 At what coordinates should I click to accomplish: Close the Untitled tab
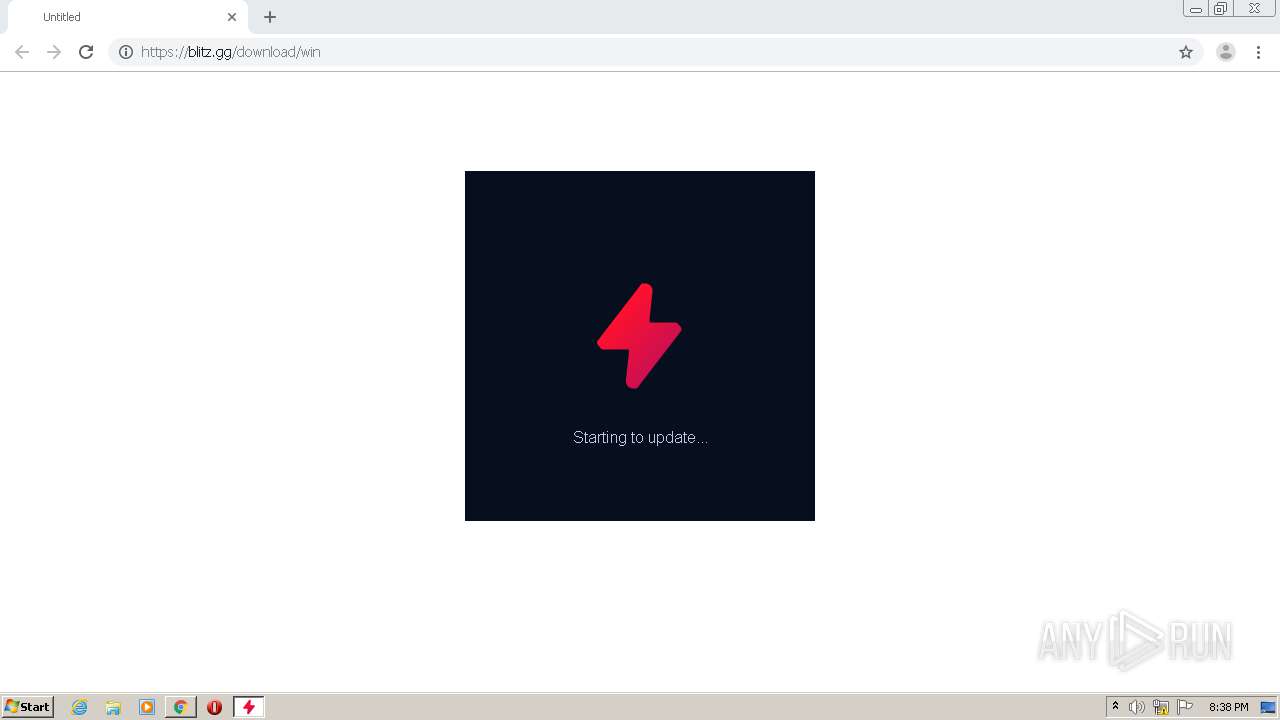[x=232, y=17]
